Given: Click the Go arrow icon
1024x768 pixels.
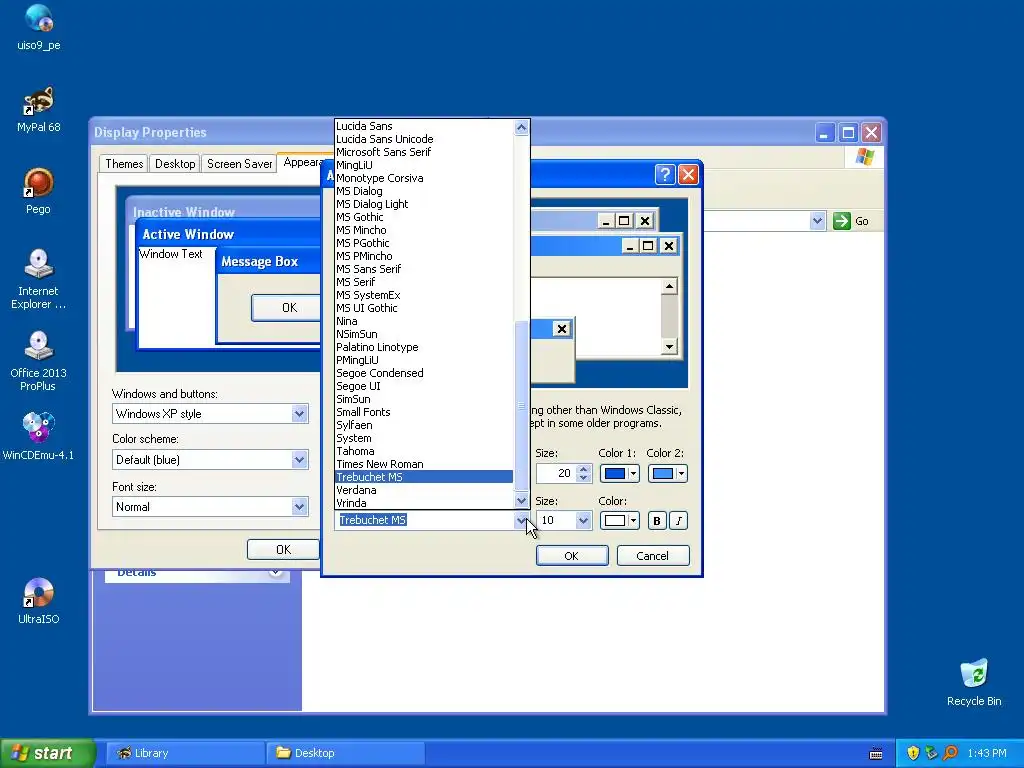Looking at the screenshot, I should [842, 221].
